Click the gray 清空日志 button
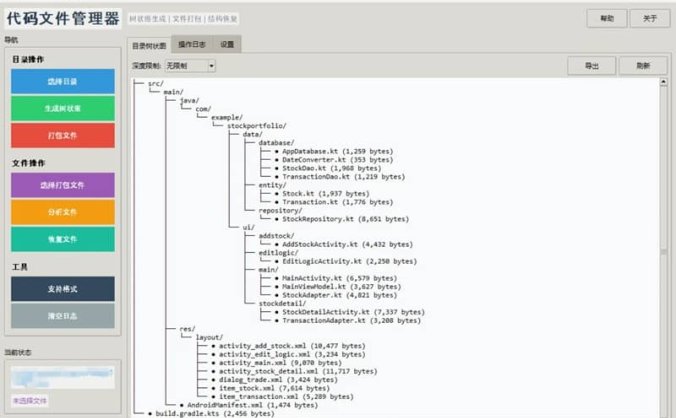The height and width of the screenshot is (418, 676). [62, 316]
